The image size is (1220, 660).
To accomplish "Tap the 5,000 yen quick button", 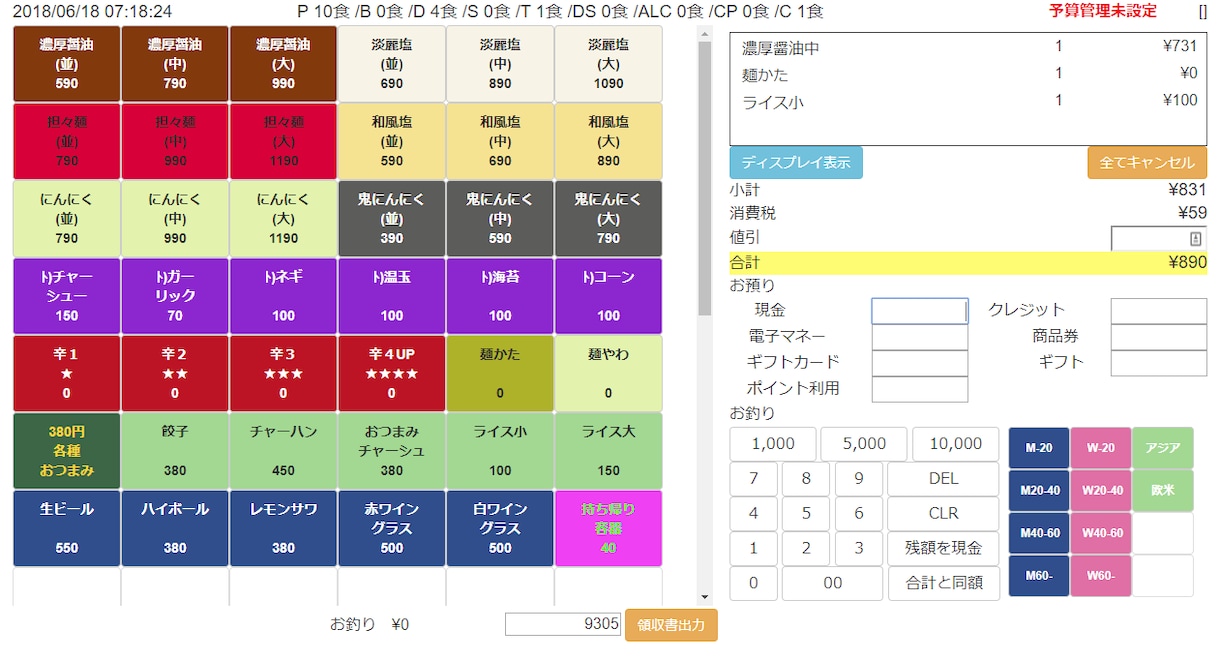I will 864,444.
